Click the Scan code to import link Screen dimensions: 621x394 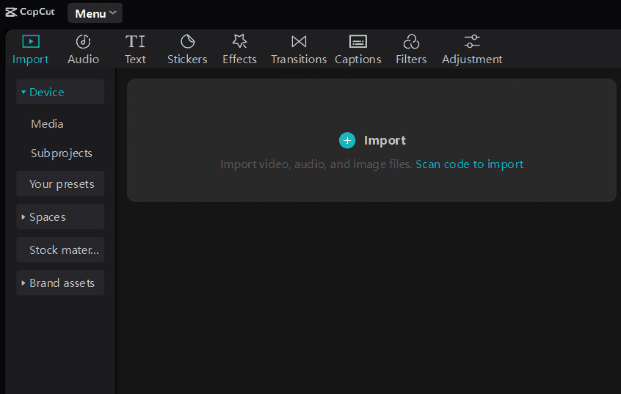[469, 164]
